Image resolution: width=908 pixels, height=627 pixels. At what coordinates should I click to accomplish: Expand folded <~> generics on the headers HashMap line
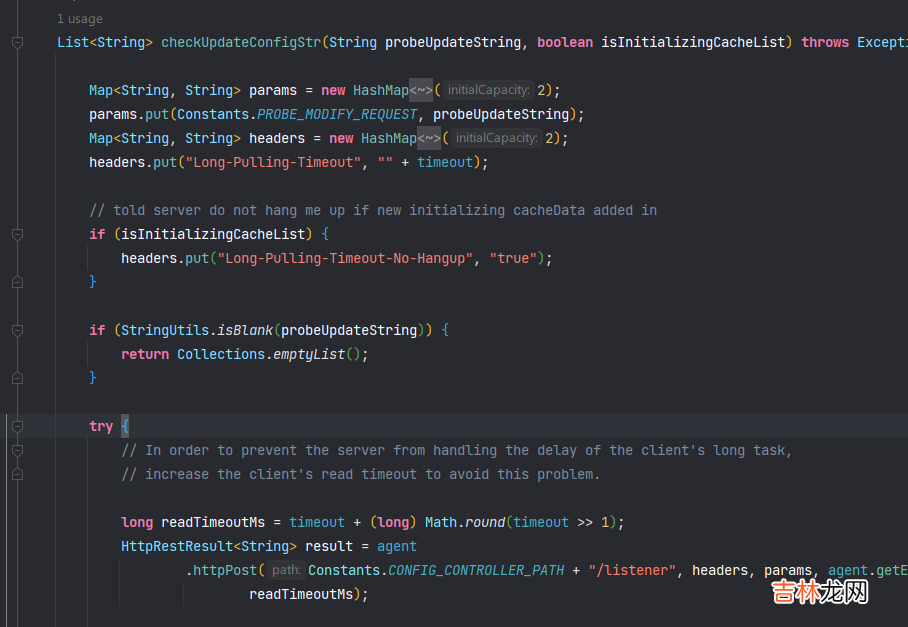click(x=428, y=138)
